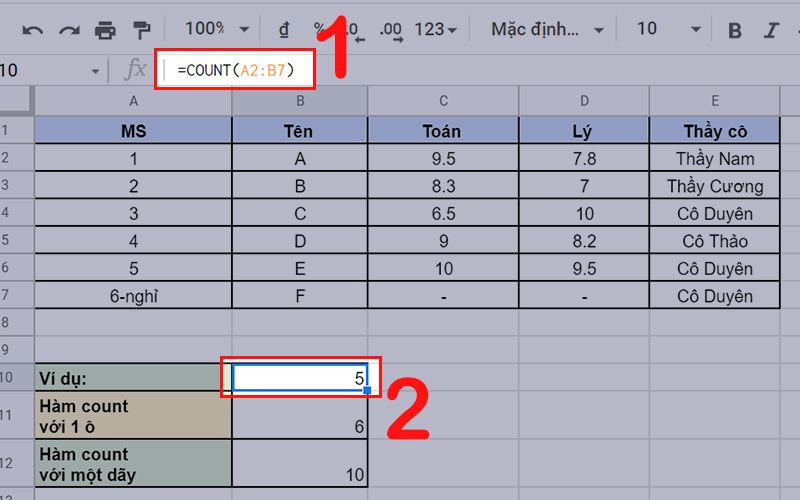Open the Mặc định font dropdown
Viewport: 800px width, 500px height.
[547, 30]
